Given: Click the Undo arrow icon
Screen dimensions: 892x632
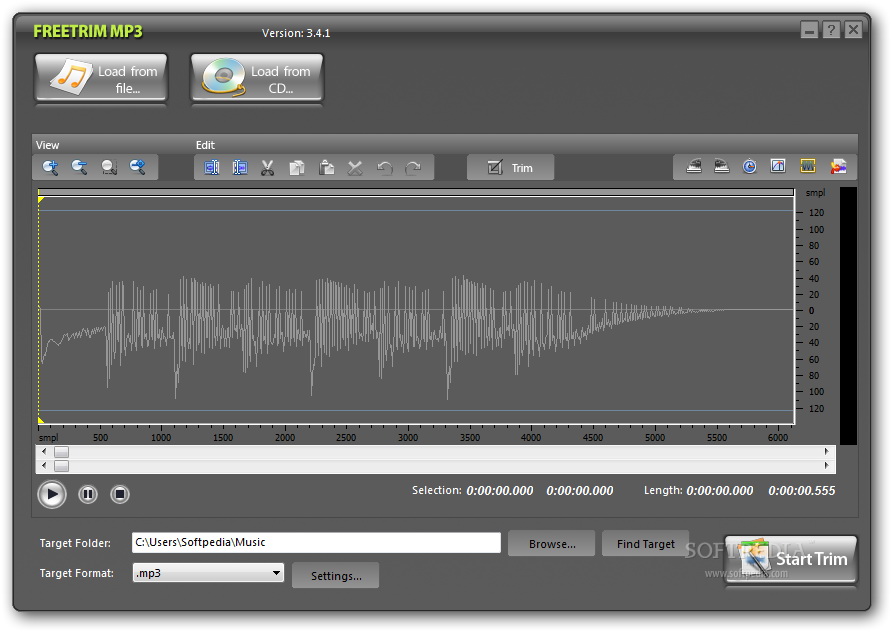Looking at the screenshot, I should click(x=384, y=168).
